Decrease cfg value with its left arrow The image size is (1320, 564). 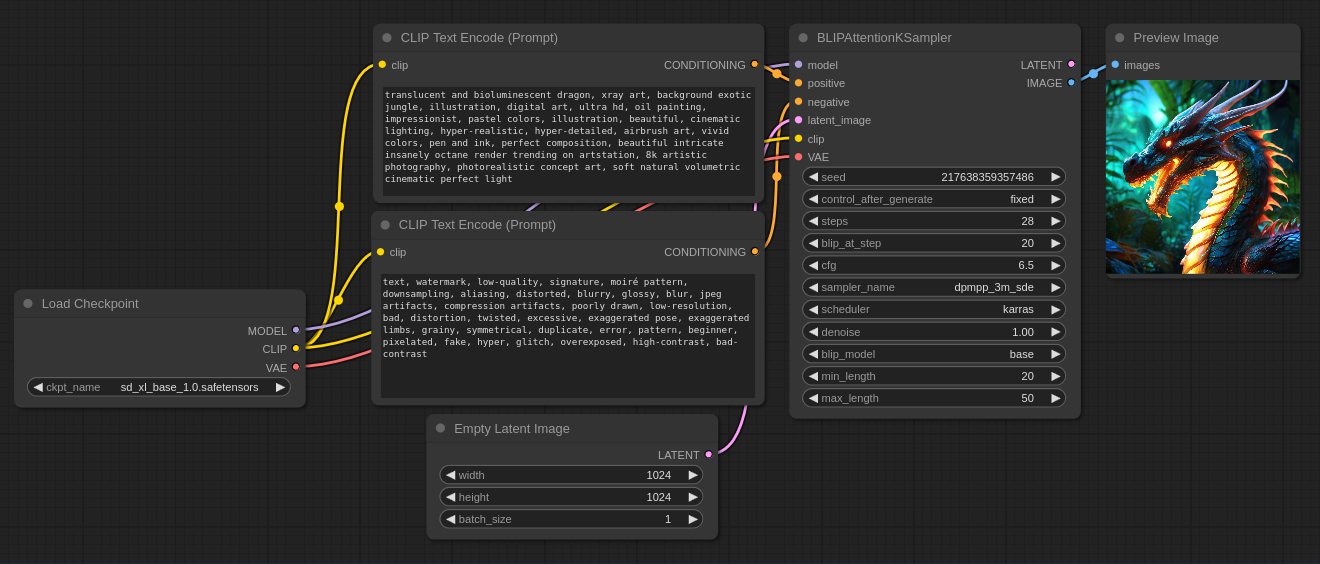click(x=813, y=265)
